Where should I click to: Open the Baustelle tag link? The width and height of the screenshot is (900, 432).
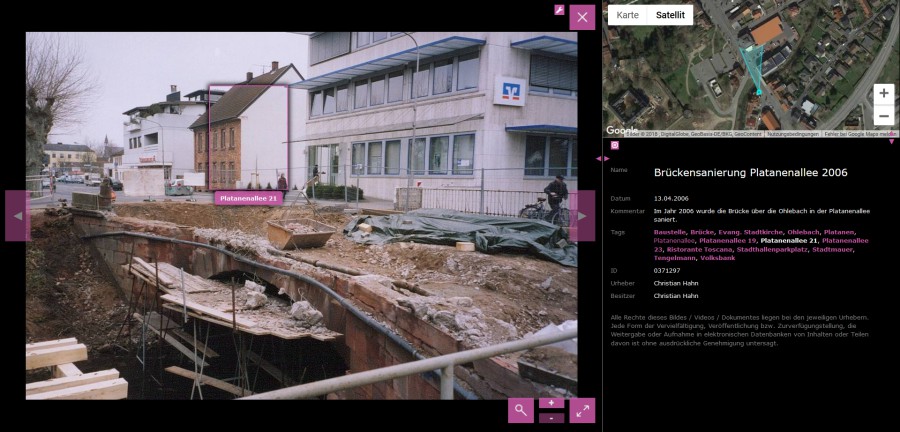[x=669, y=232]
